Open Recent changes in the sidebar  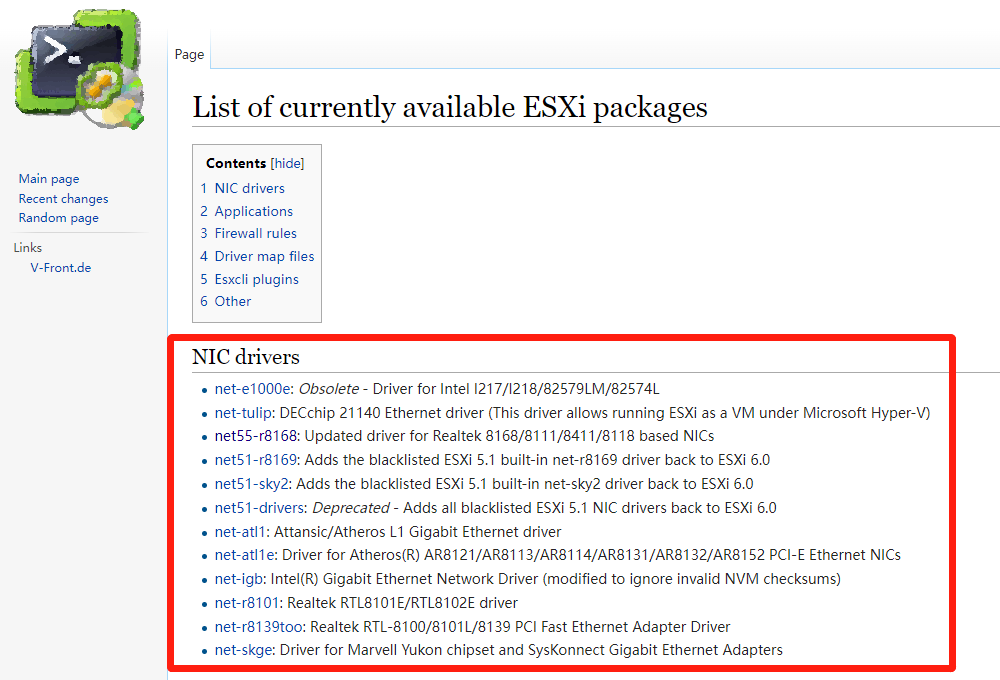(x=63, y=198)
